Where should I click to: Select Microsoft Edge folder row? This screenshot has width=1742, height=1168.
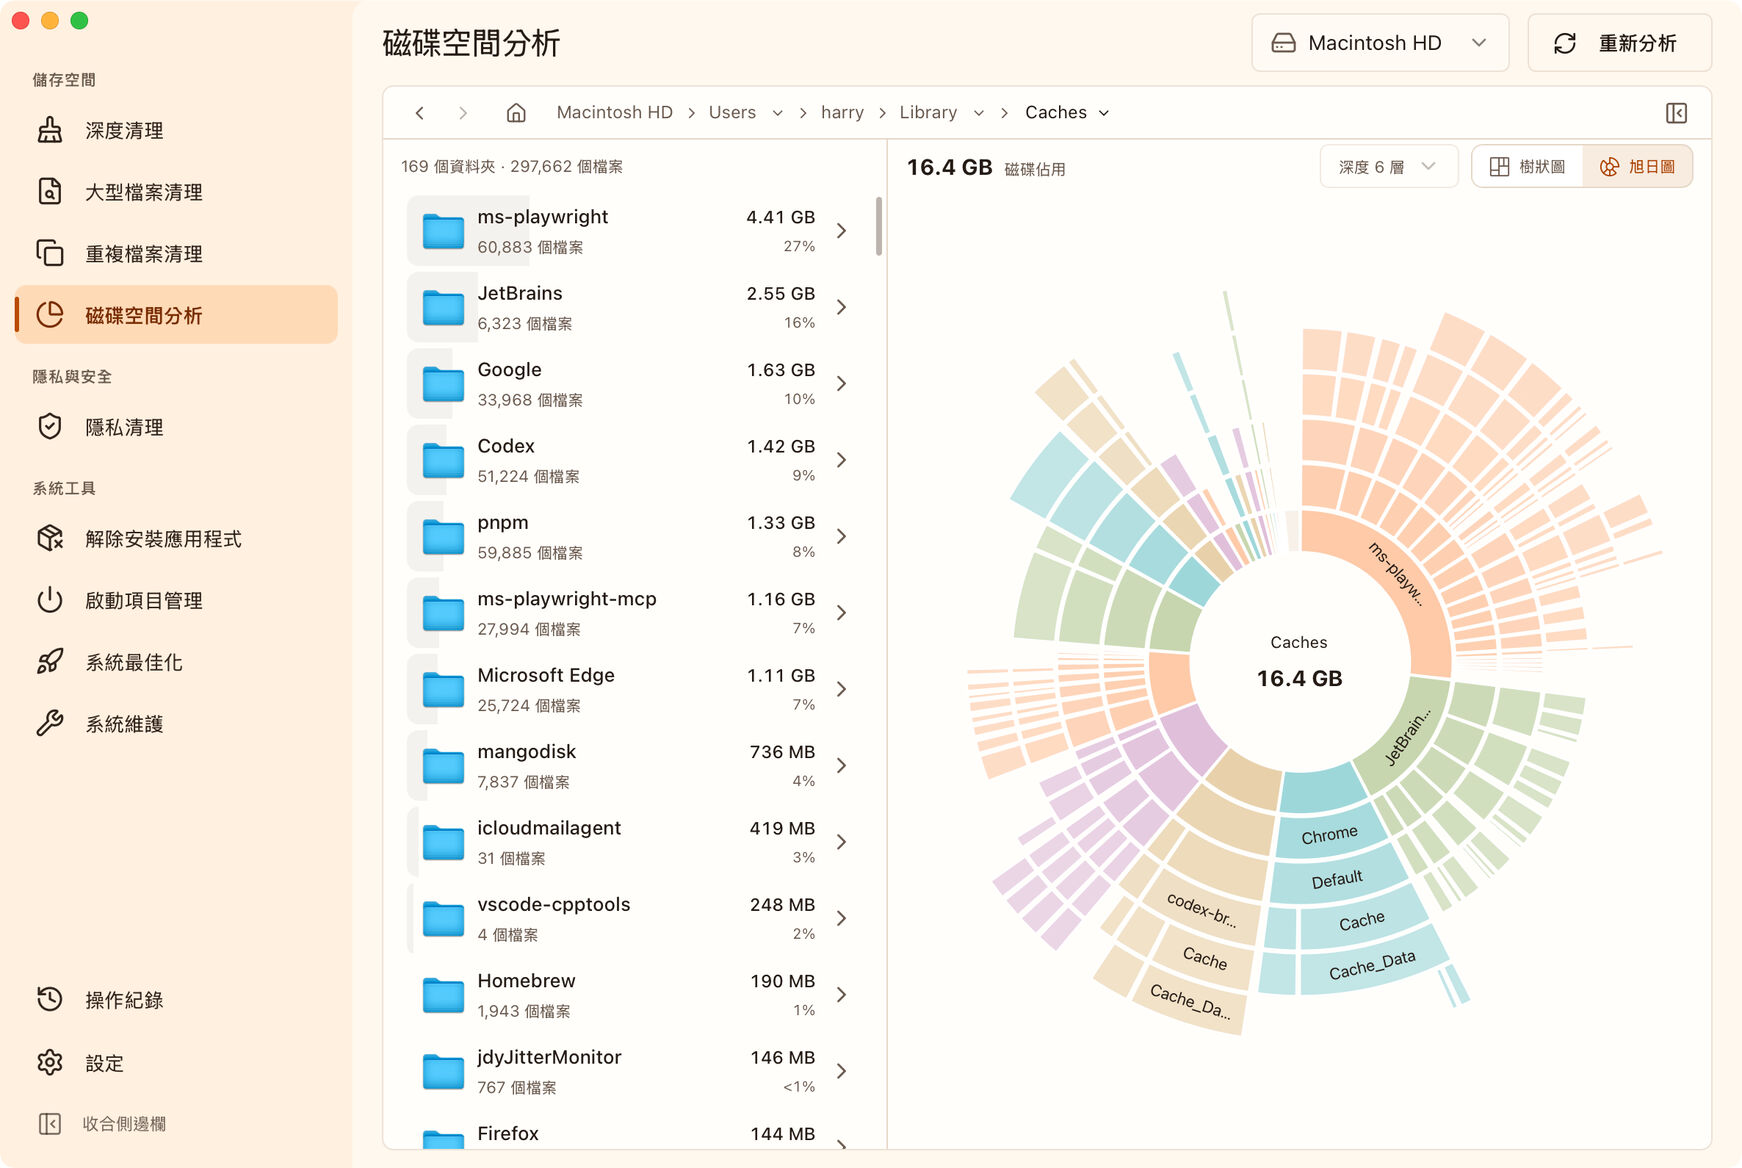pos(632,690)
